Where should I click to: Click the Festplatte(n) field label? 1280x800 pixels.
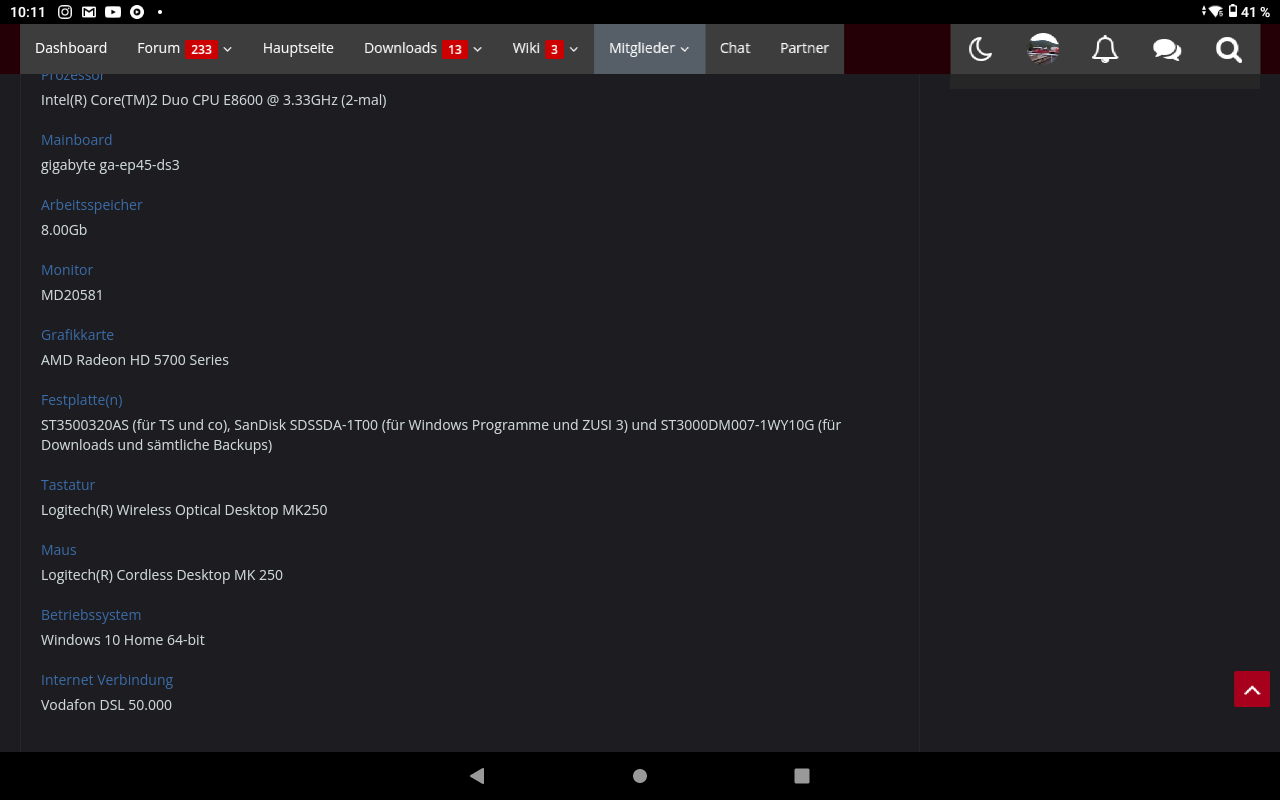pyautogui.click(x=81, y=400)
